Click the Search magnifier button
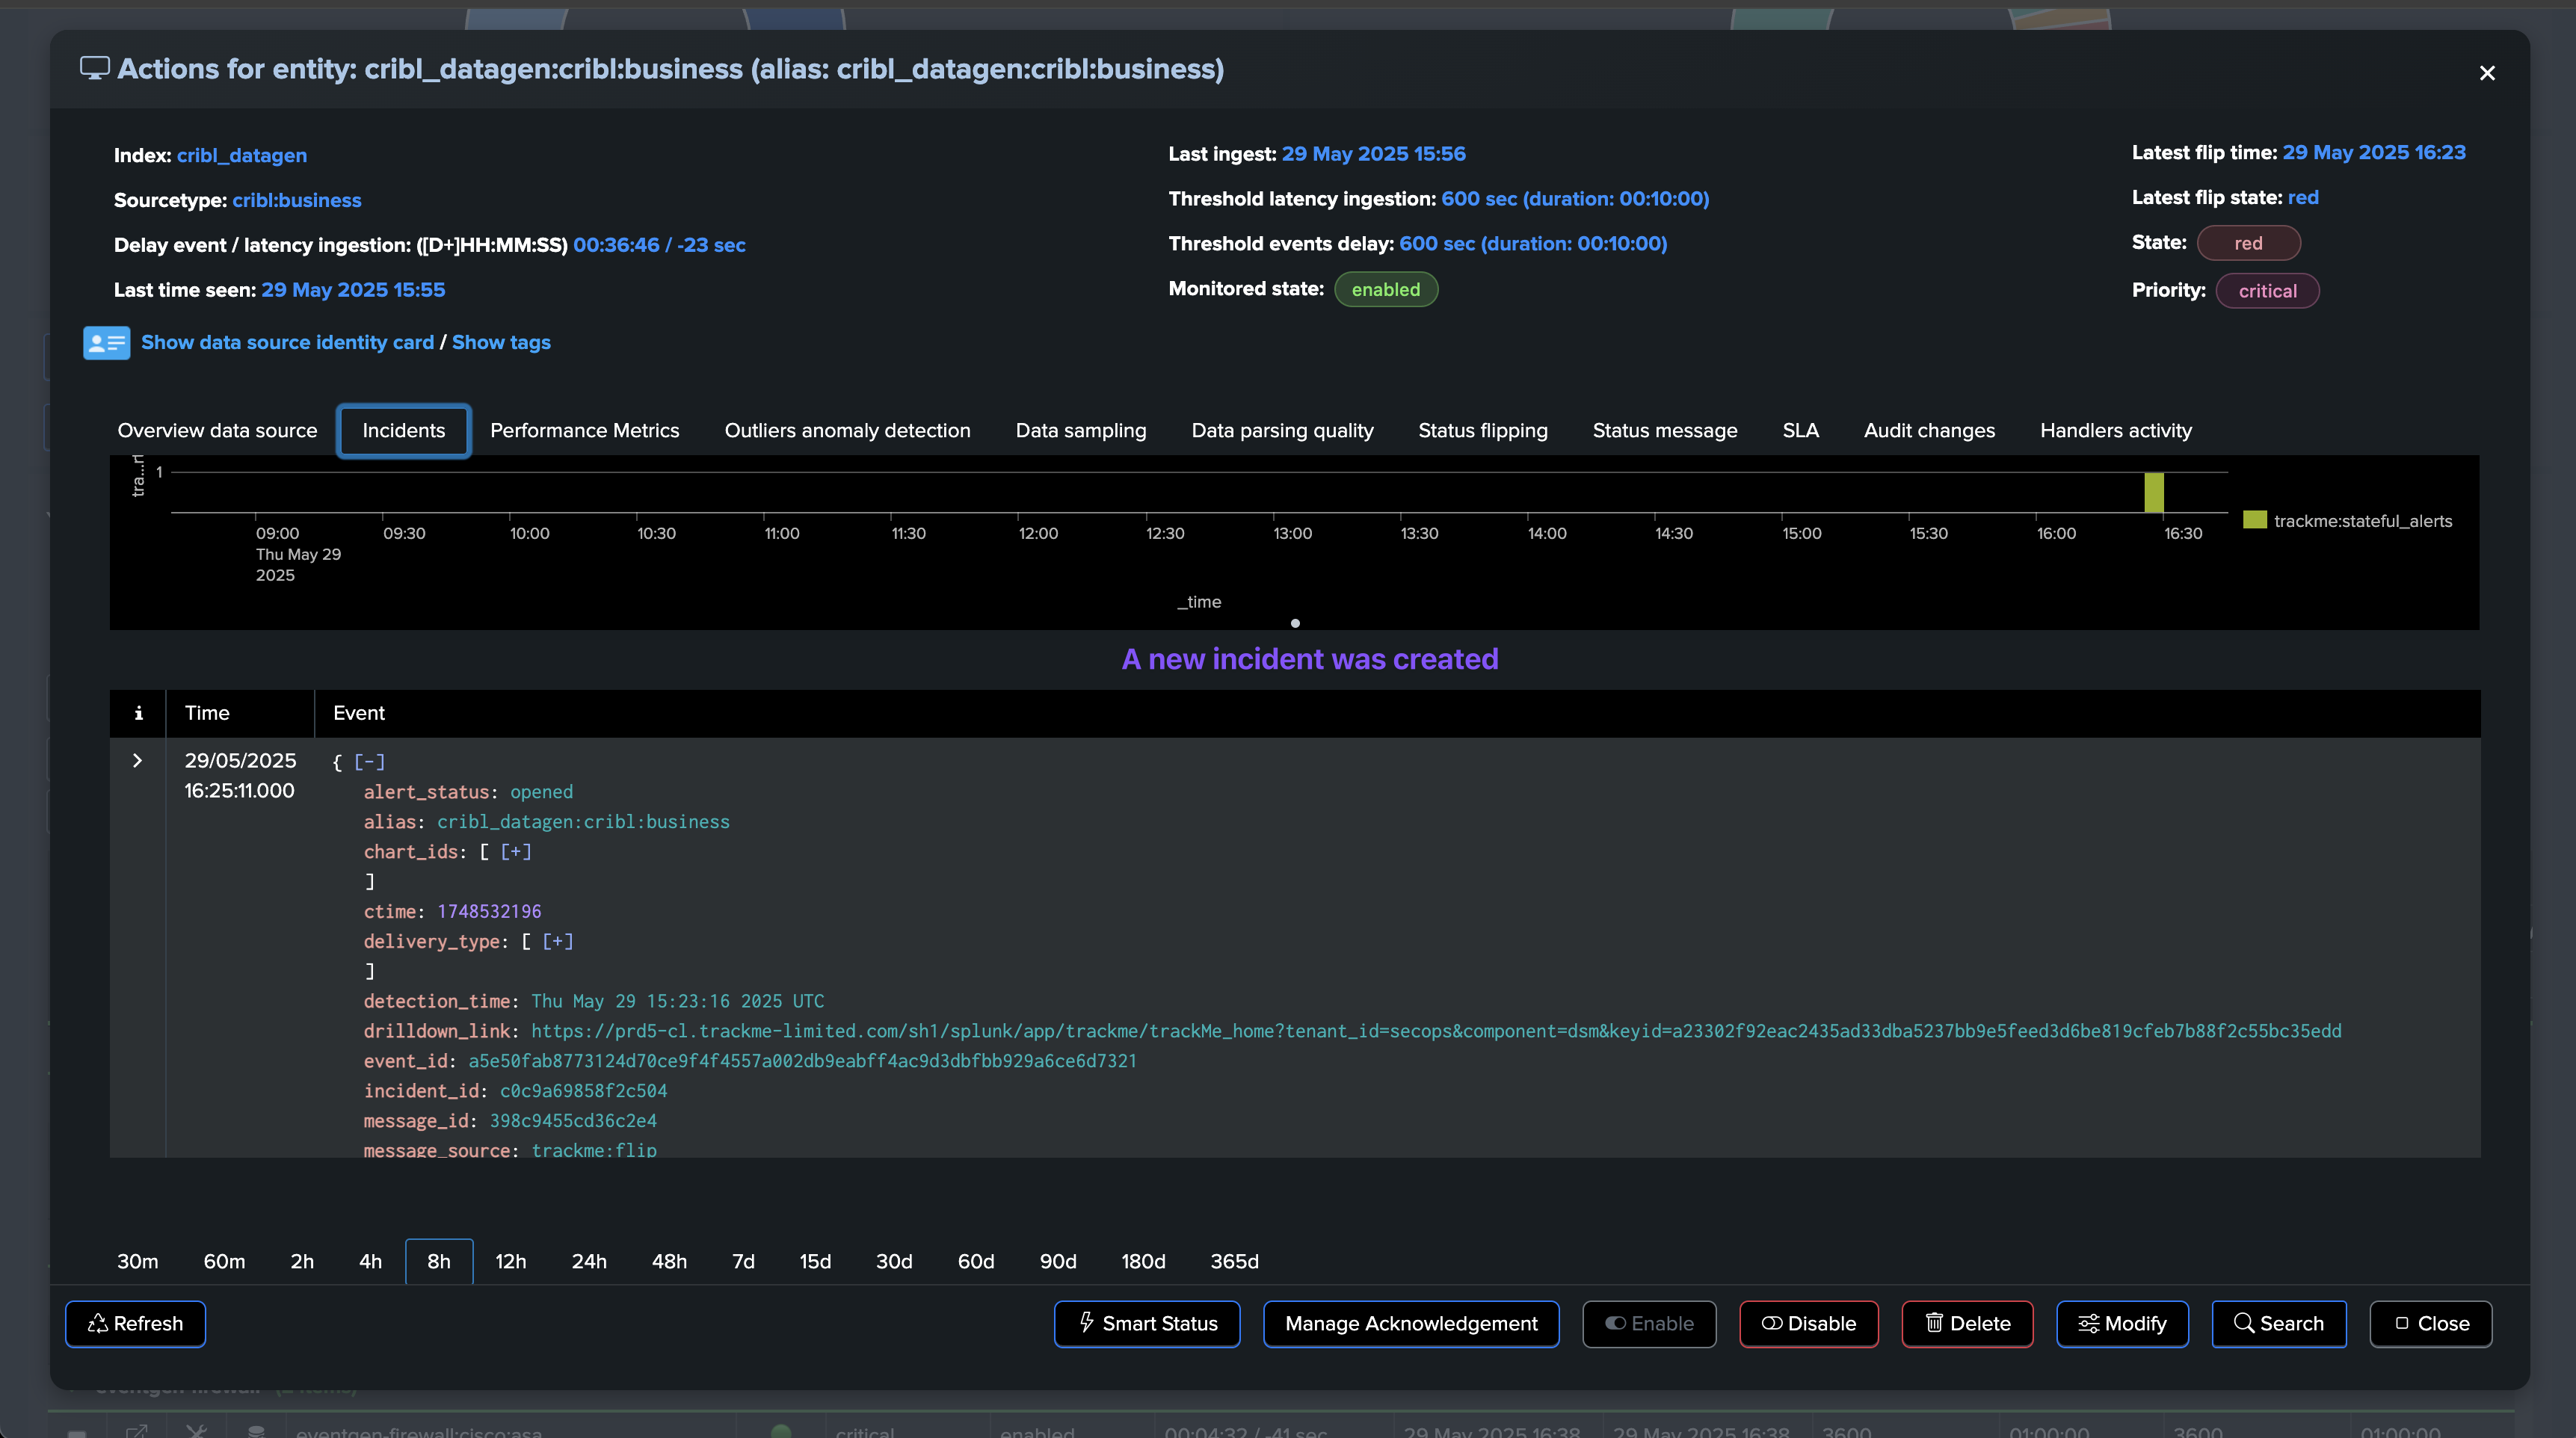 pyautogui.click(x=2278, y=1323)
